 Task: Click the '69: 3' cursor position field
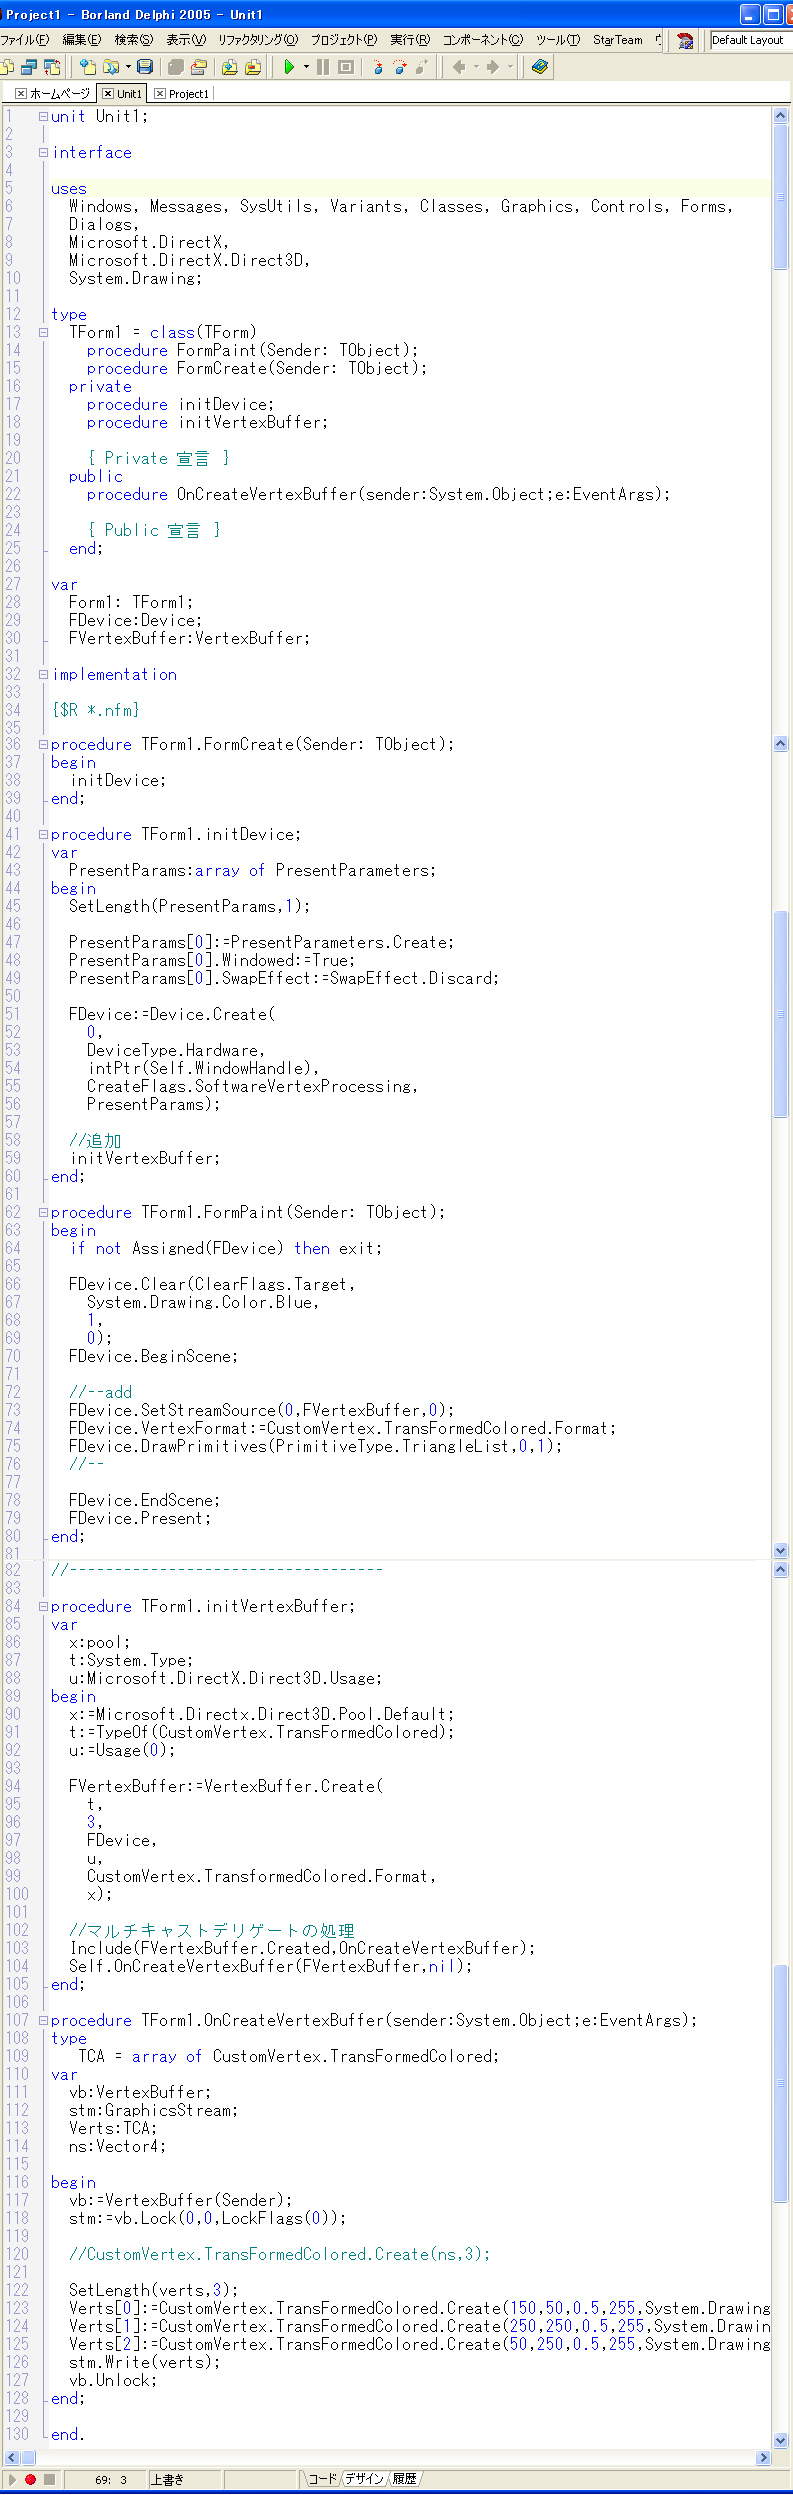click(105, 2479)
